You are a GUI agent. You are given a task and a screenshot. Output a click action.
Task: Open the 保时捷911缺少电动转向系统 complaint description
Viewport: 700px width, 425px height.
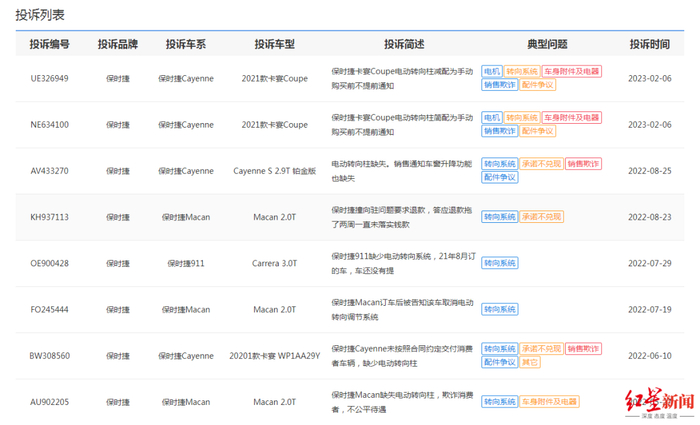(x=403, y=263)
